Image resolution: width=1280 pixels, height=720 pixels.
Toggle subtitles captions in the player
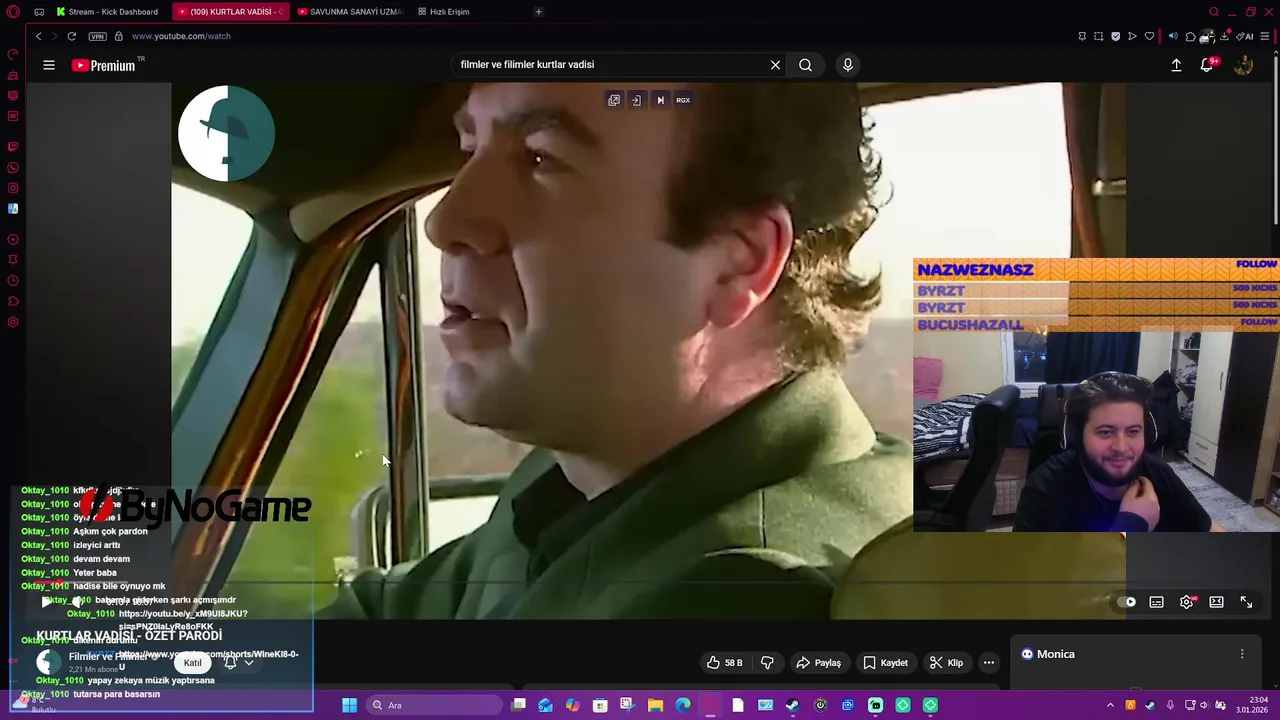click(1156, 602)
